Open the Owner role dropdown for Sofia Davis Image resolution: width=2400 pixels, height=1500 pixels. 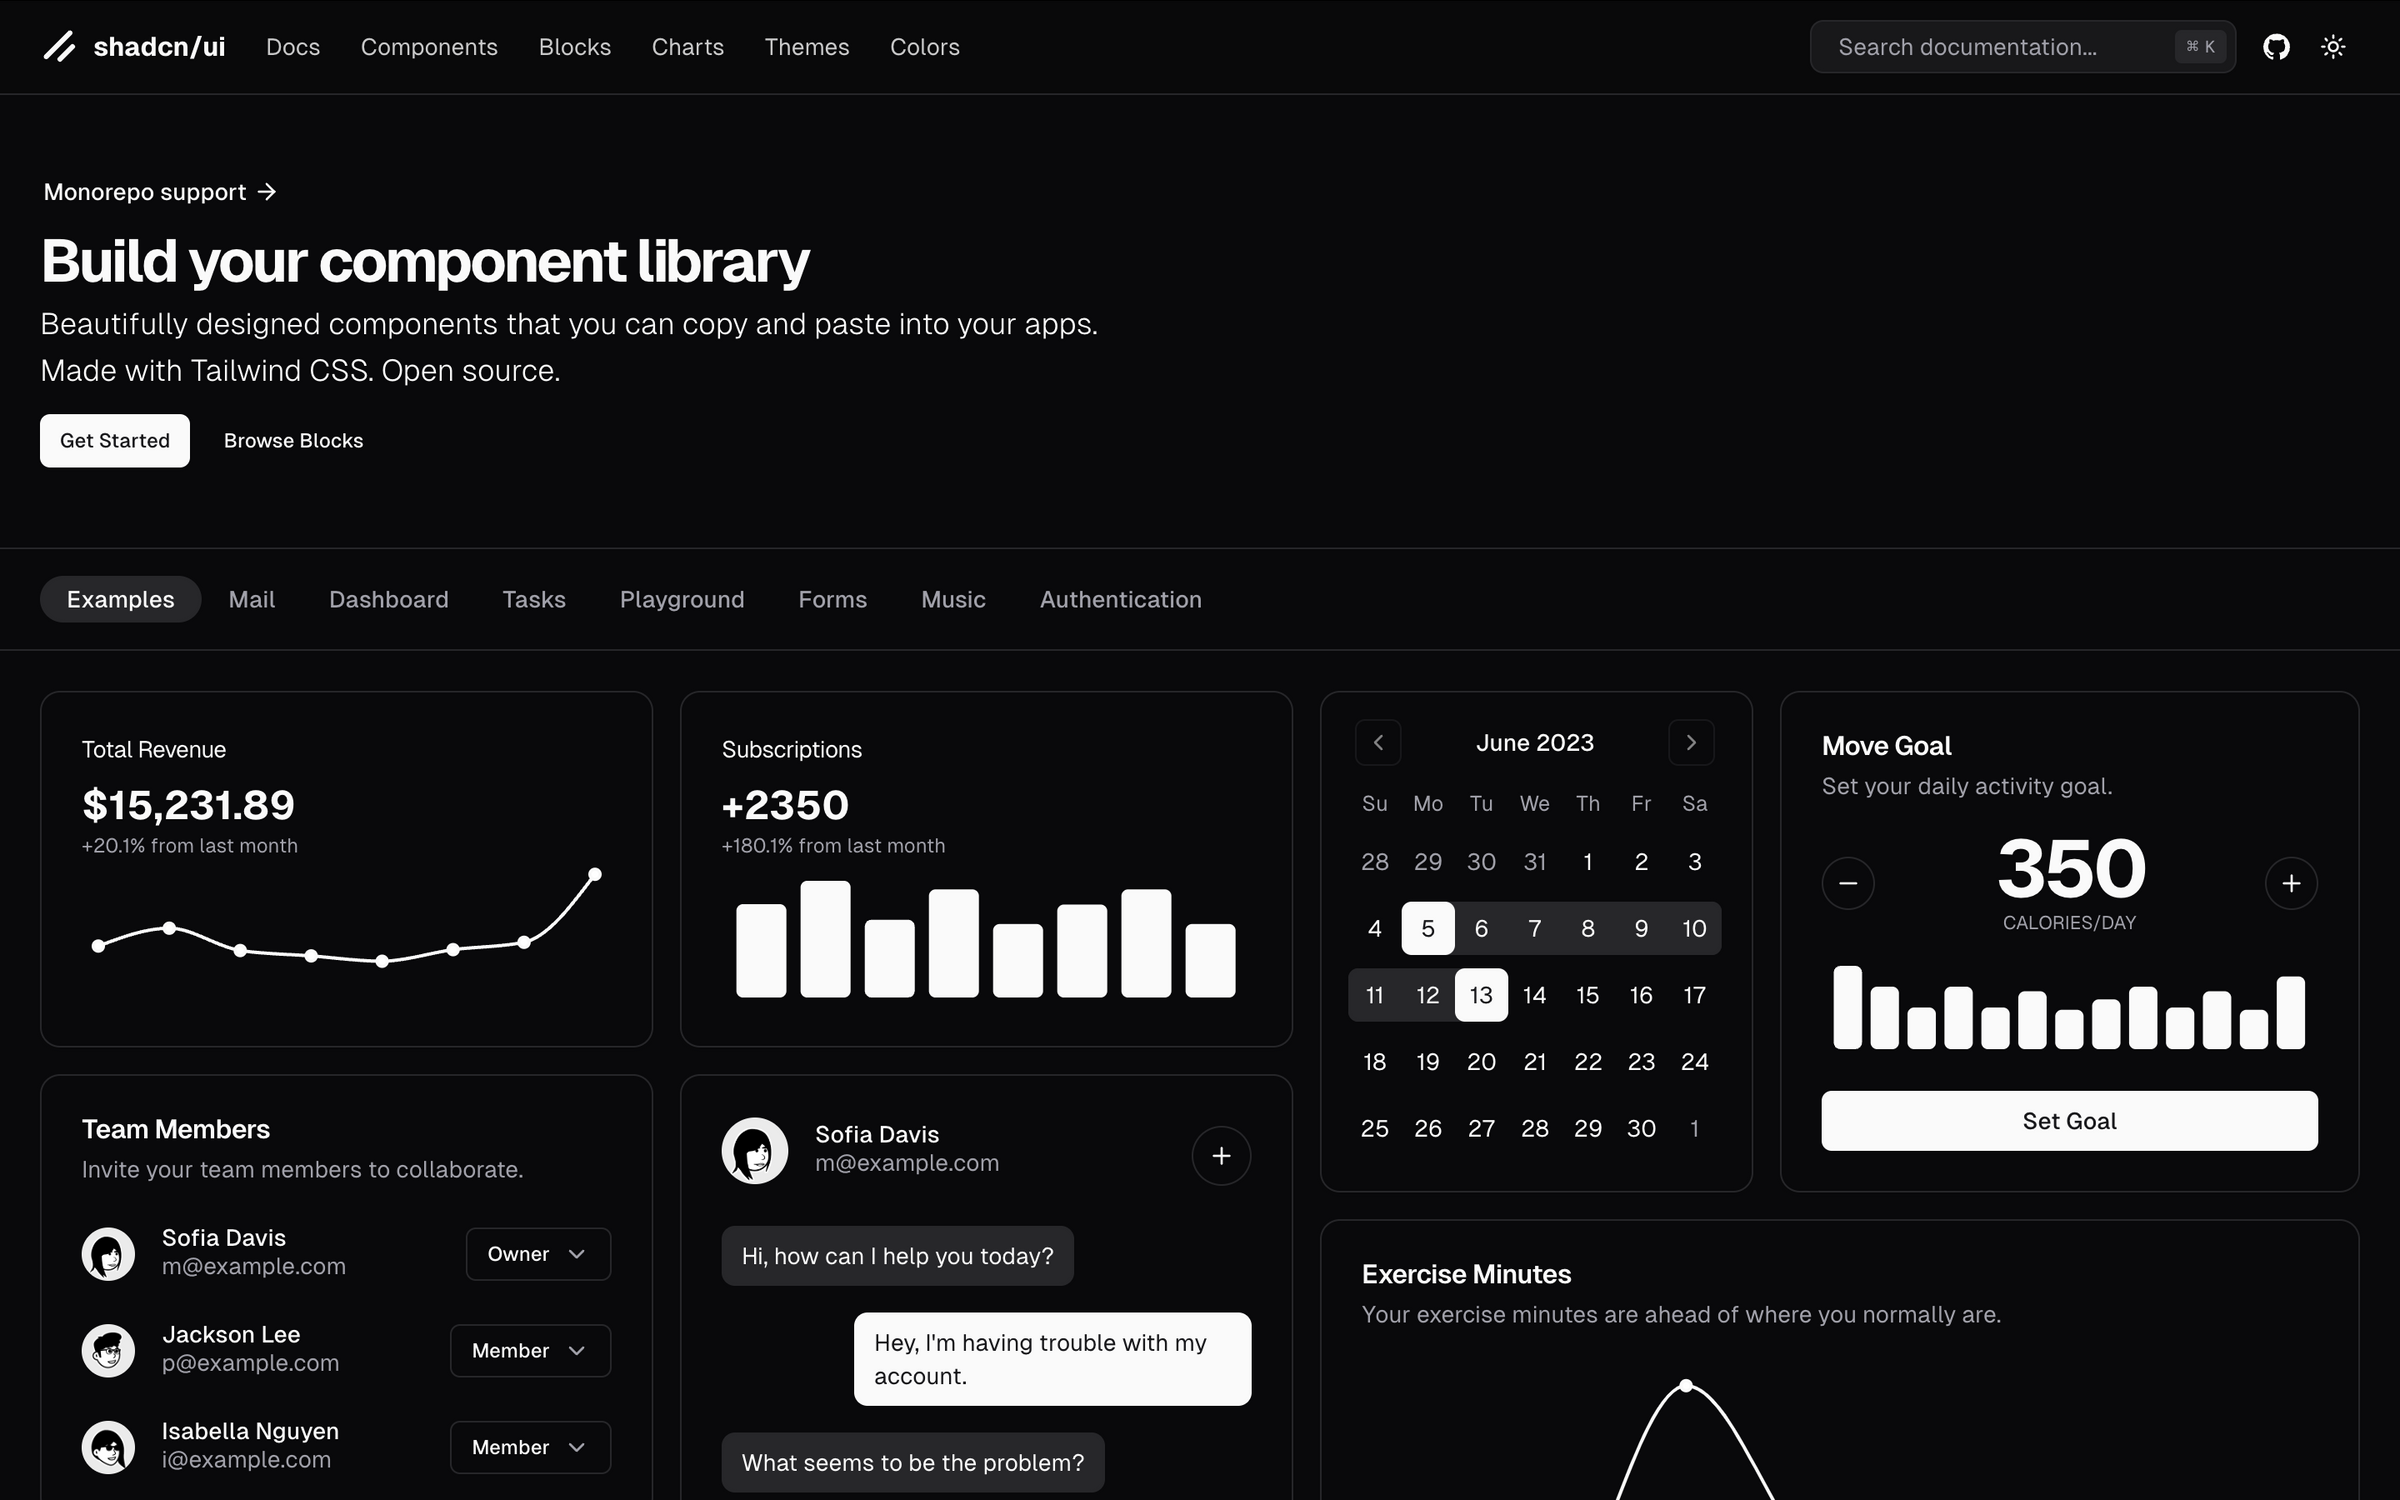pos(537,1253)
